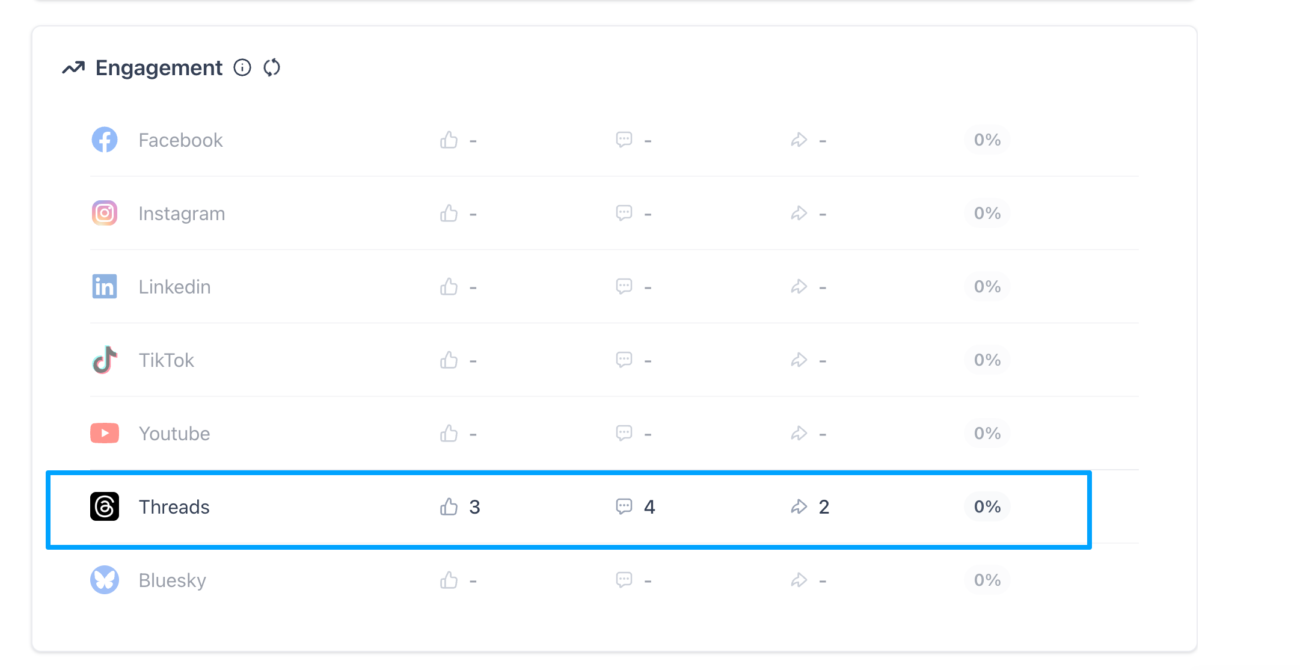Select the highlighted Threads row
Screen dimensions: 1300x670
[x=567, y=507]
